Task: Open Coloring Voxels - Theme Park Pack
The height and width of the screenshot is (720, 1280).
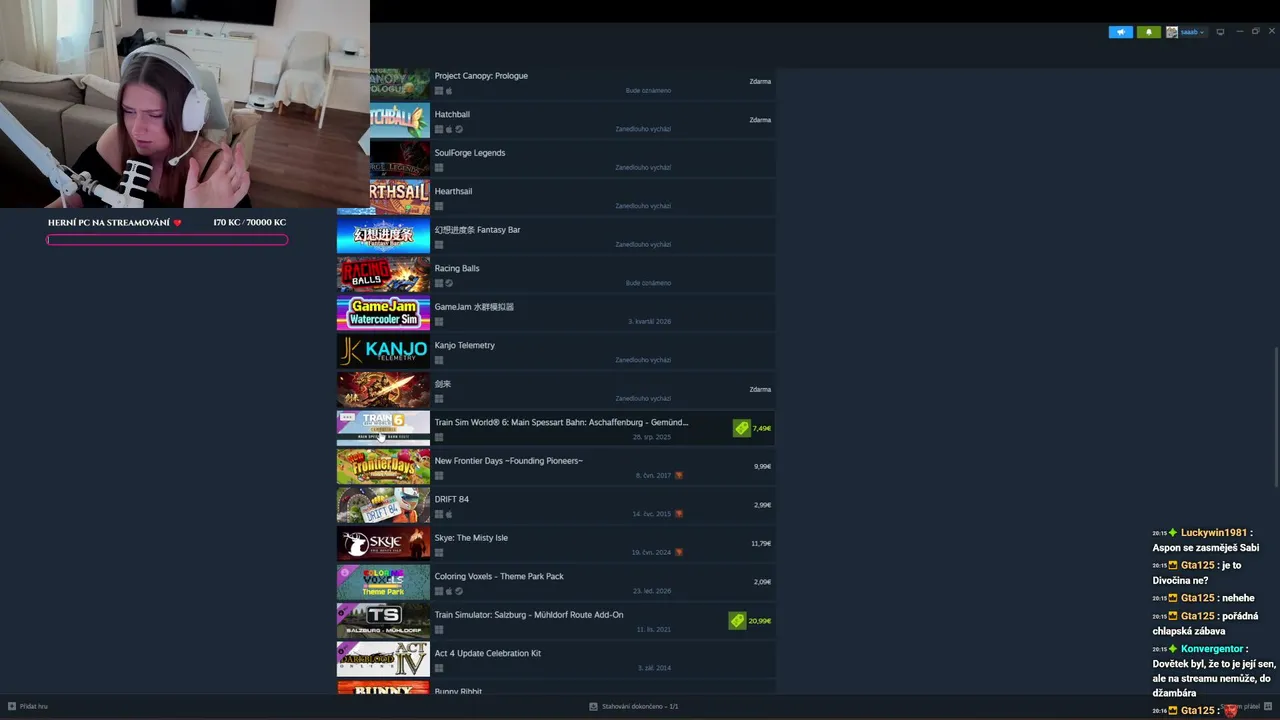Action: pos(499,576)
